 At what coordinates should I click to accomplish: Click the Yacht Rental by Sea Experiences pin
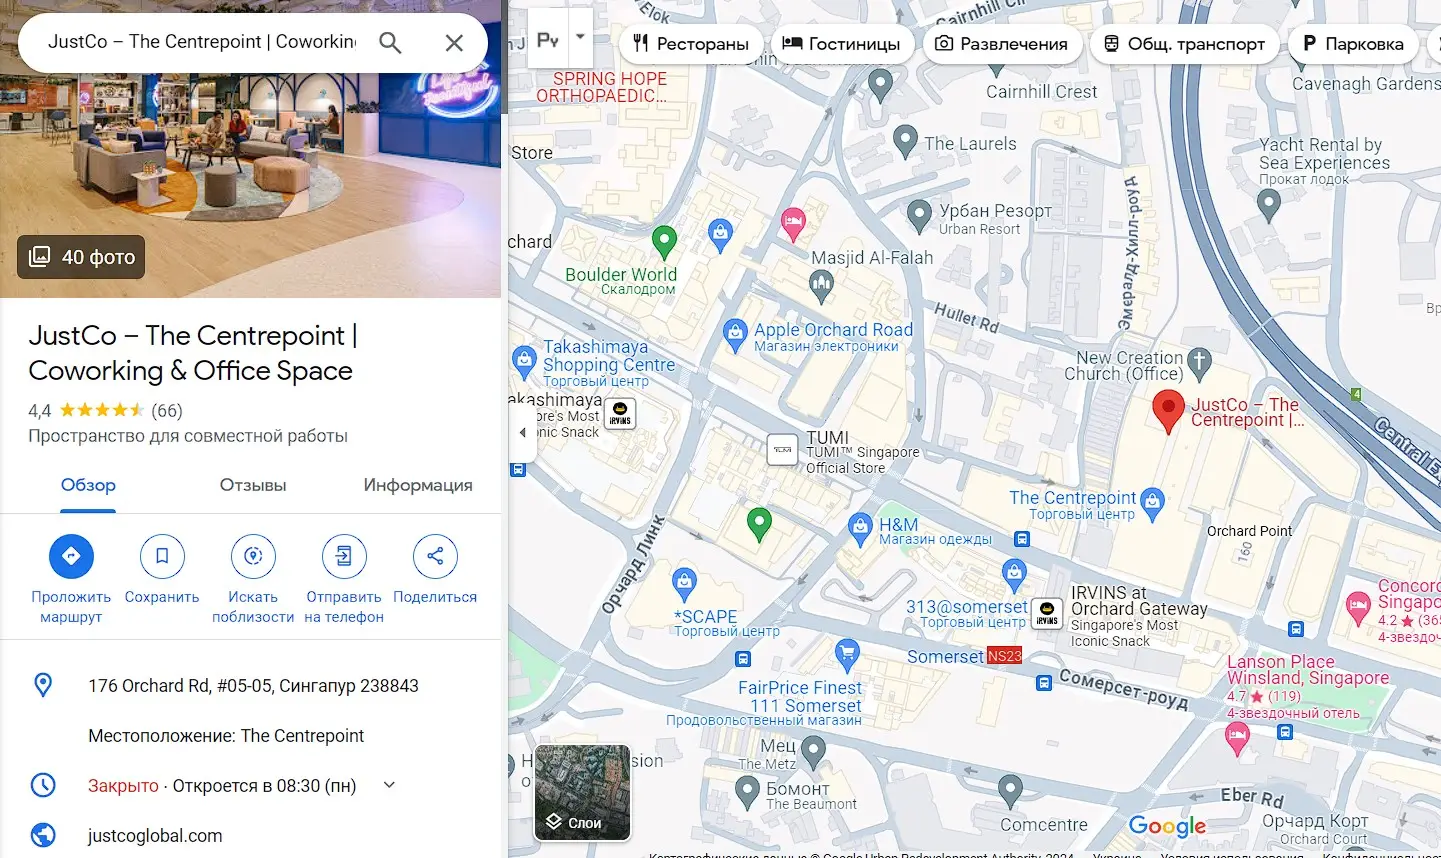coord(1268,204)
